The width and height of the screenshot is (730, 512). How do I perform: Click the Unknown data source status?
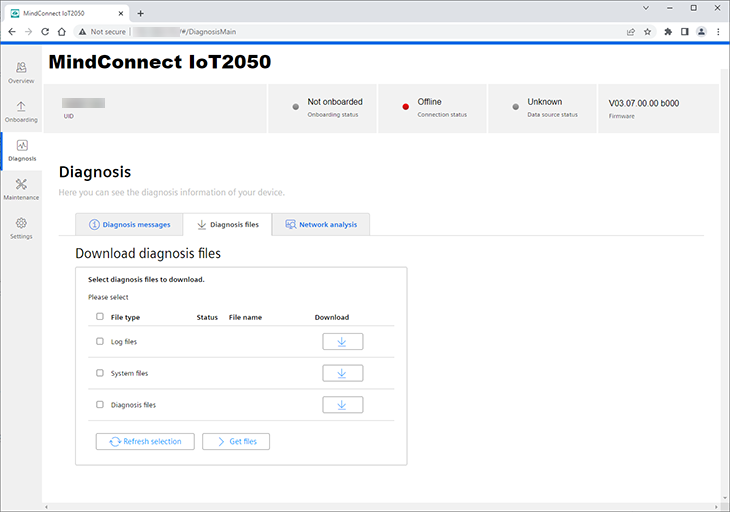point(545,101)
